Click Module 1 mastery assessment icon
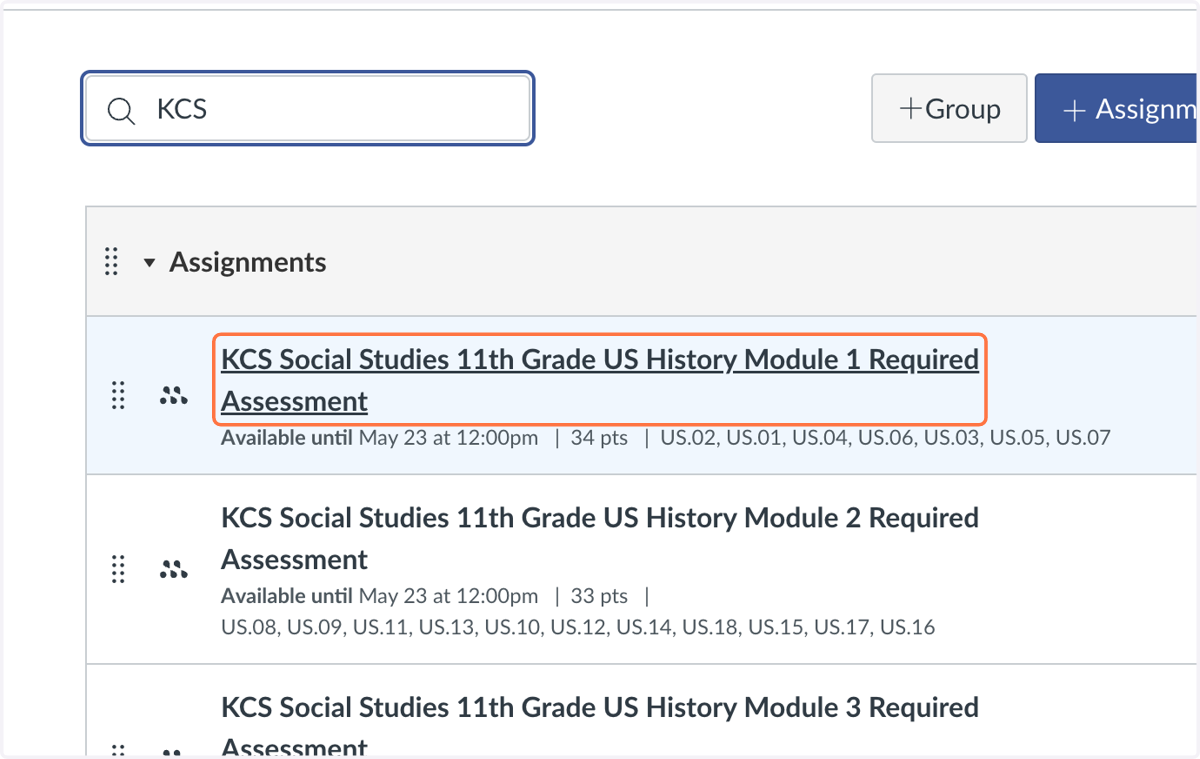 coord(174,396)
